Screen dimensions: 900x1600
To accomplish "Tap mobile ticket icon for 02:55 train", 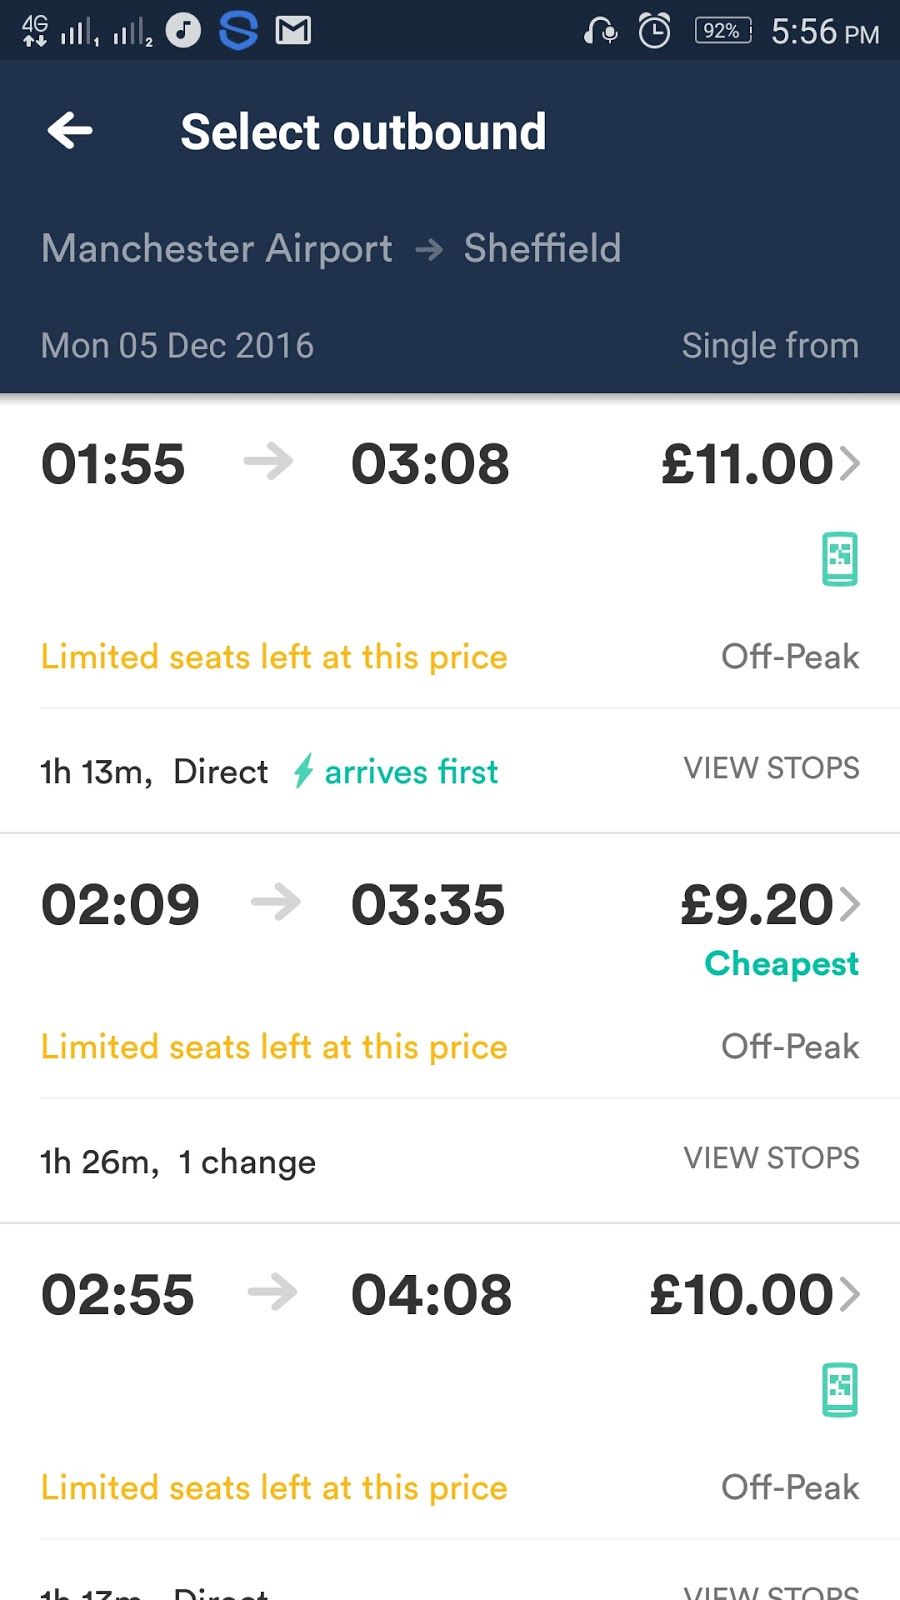I will coord(840,1389).
